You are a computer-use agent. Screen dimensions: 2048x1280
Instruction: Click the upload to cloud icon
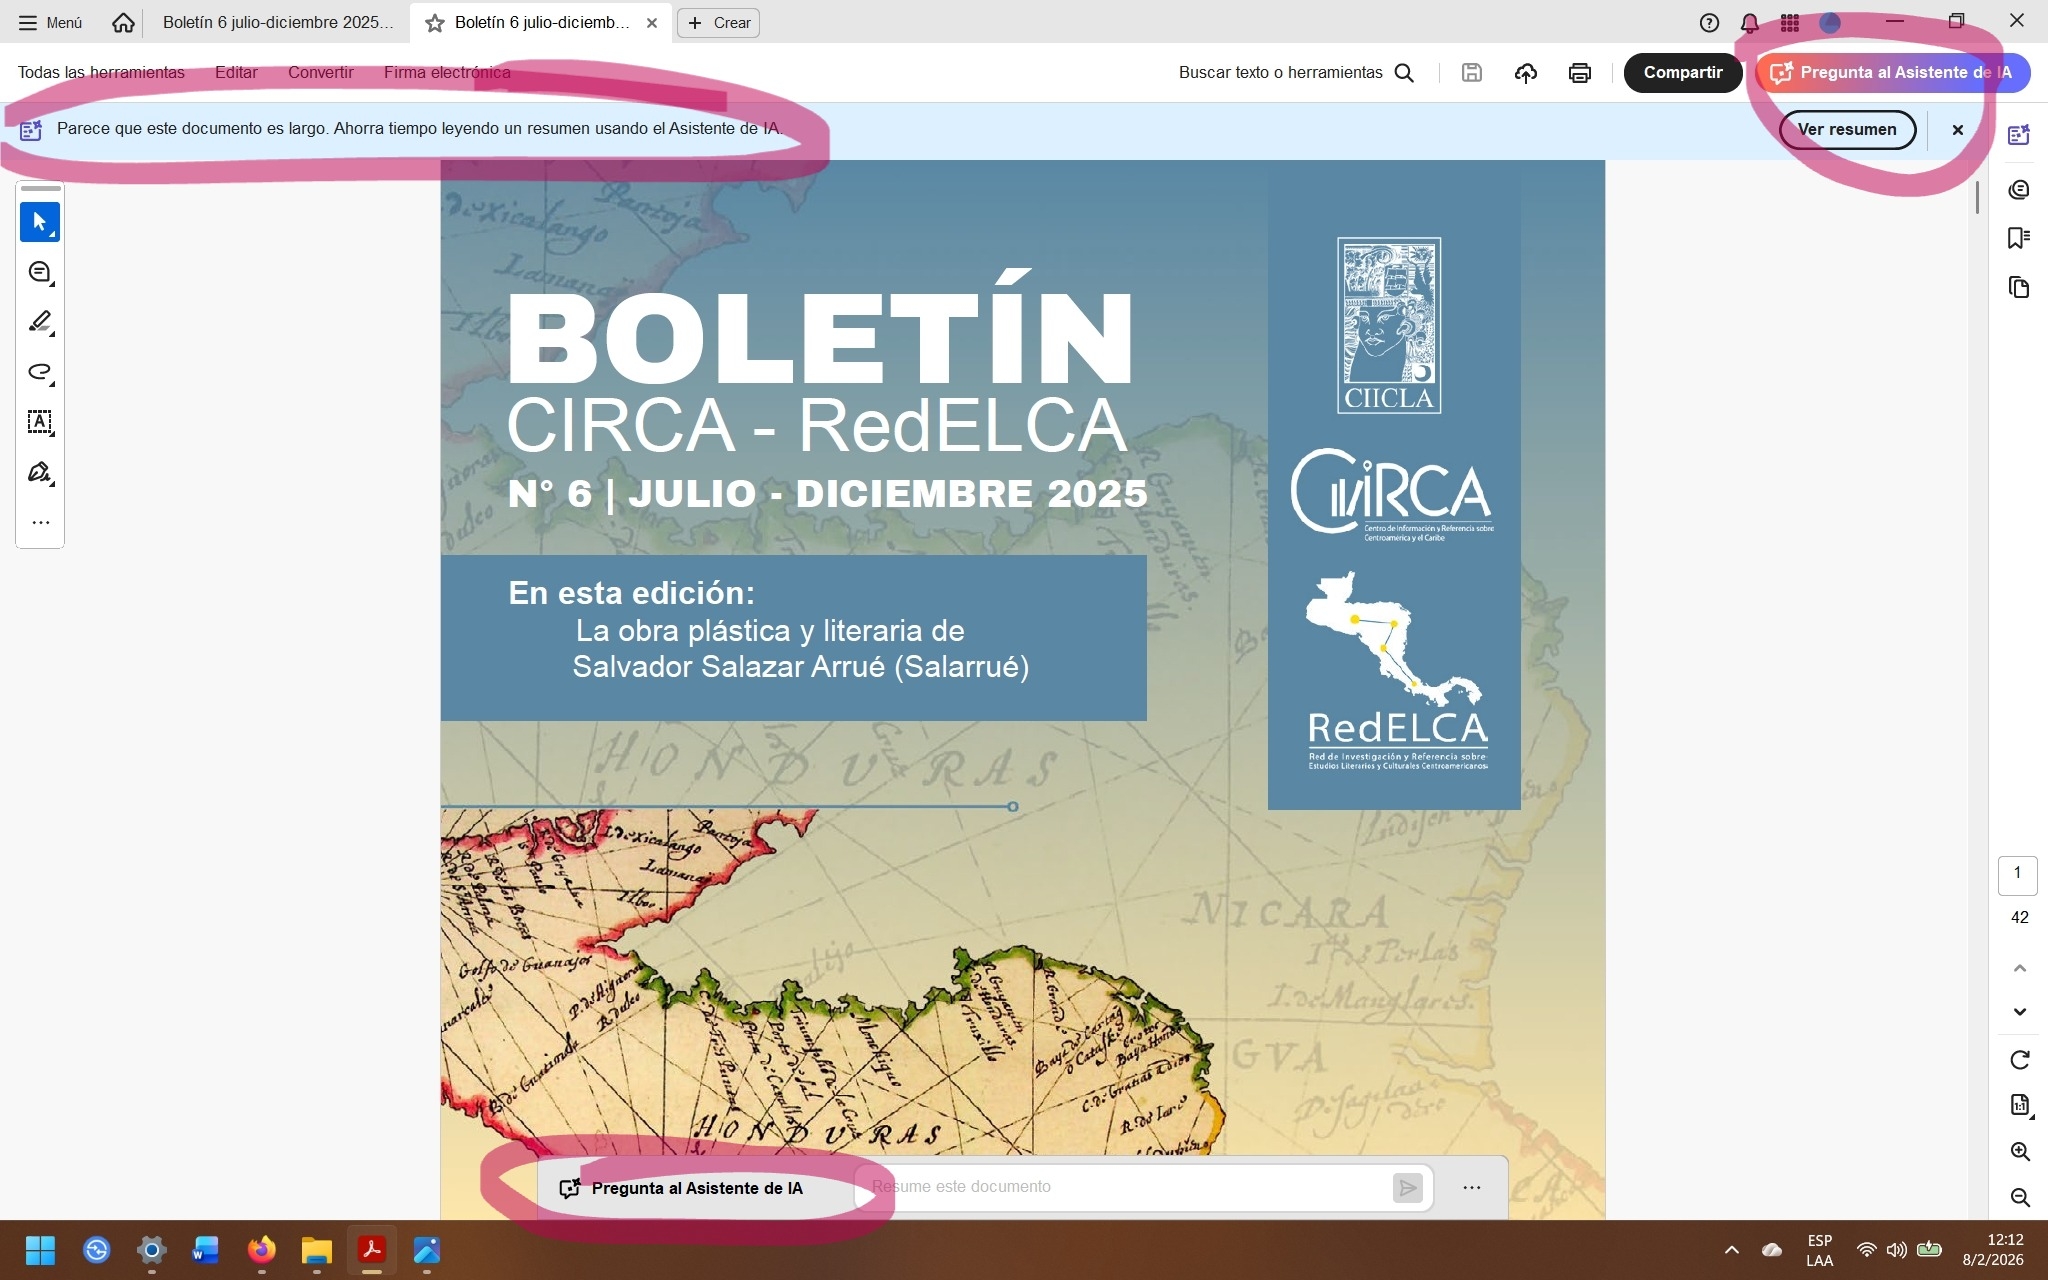(x=1525, y=73)
